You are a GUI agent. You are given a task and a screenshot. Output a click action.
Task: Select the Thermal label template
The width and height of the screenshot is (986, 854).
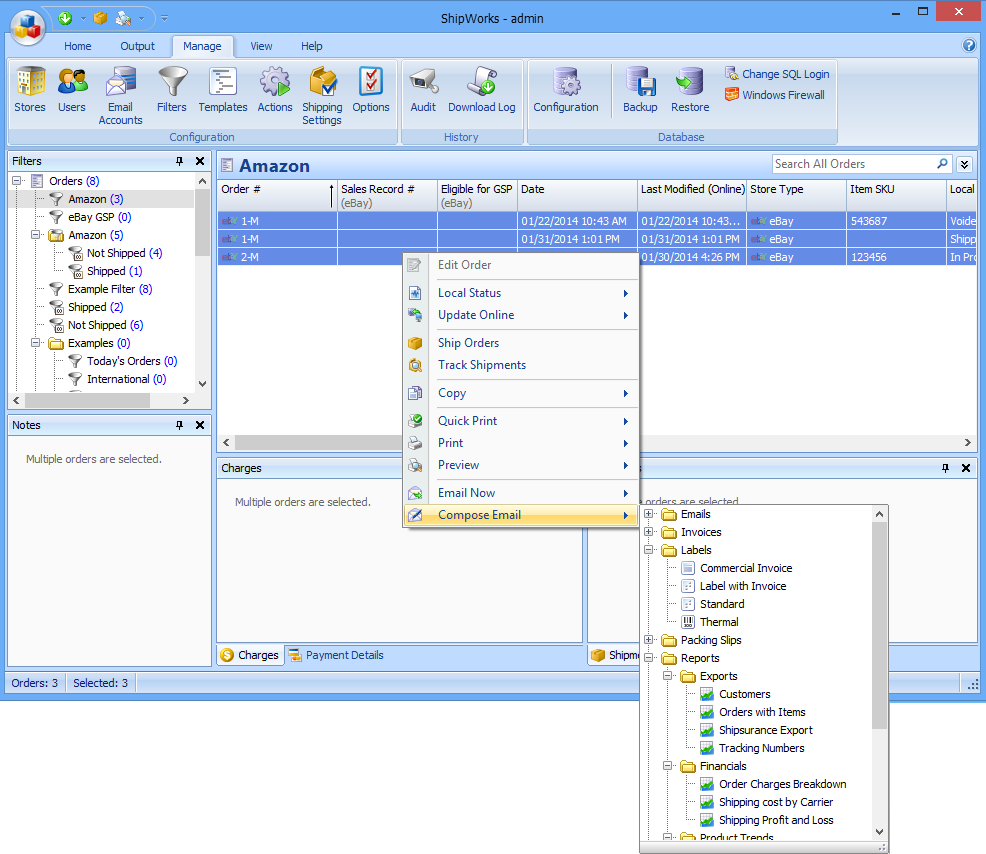point(719,622)
